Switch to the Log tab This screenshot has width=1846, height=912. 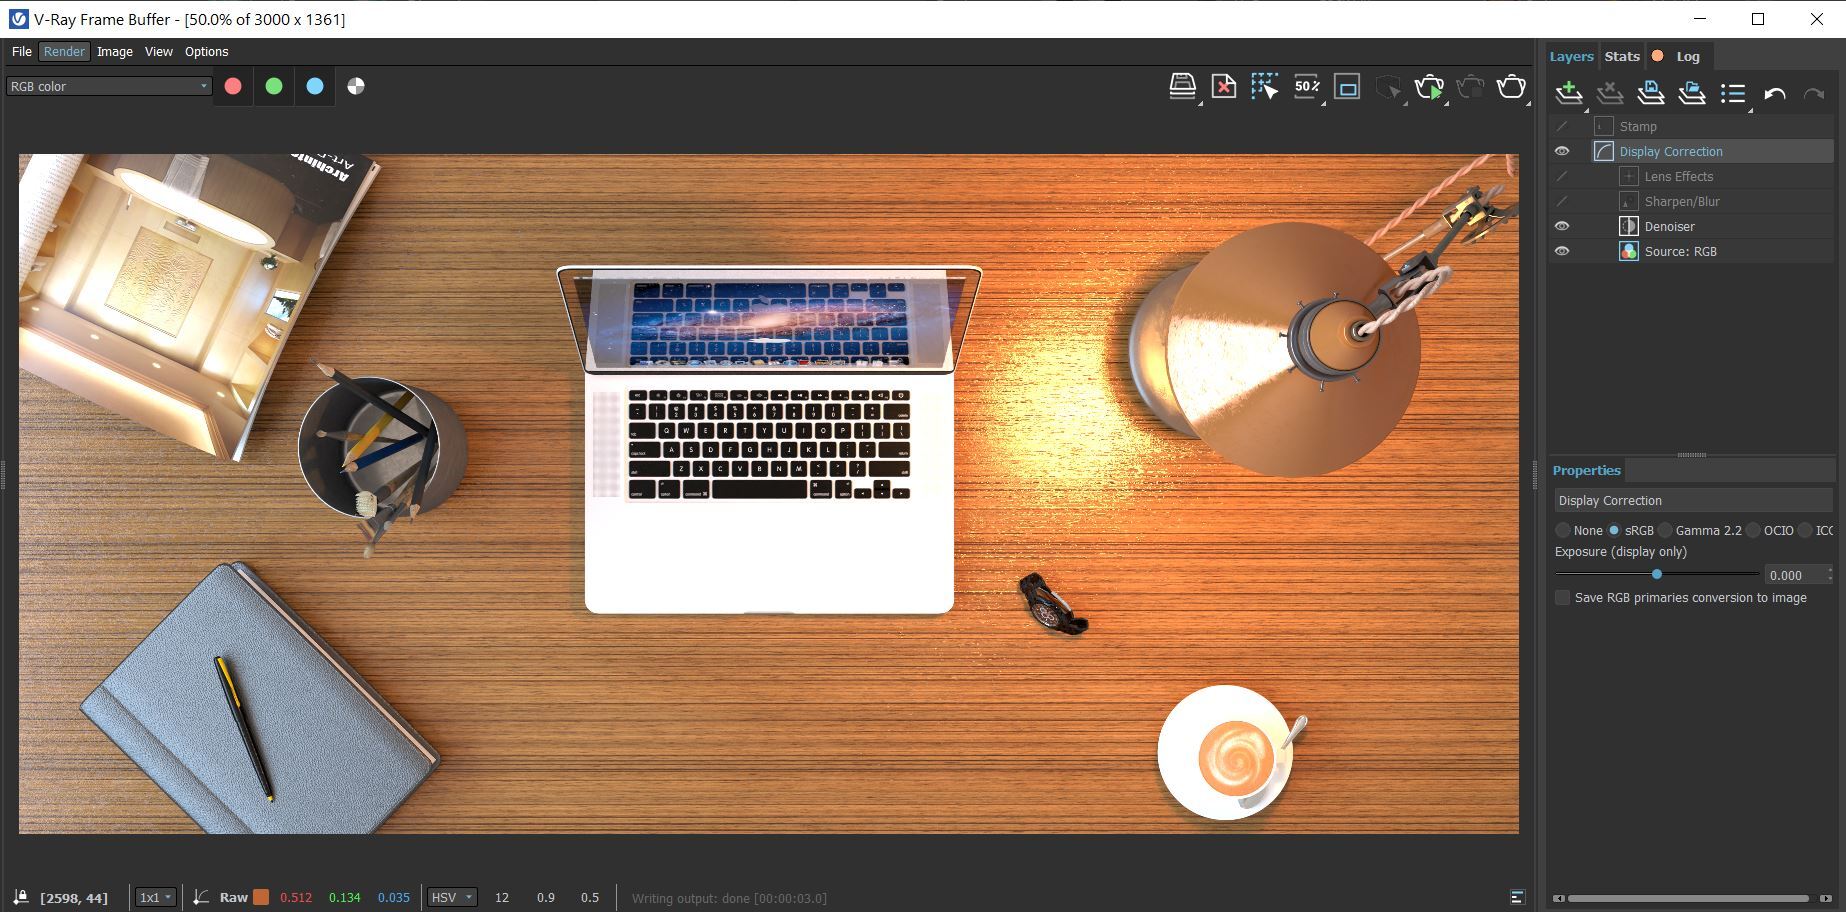pos(1688,56)
